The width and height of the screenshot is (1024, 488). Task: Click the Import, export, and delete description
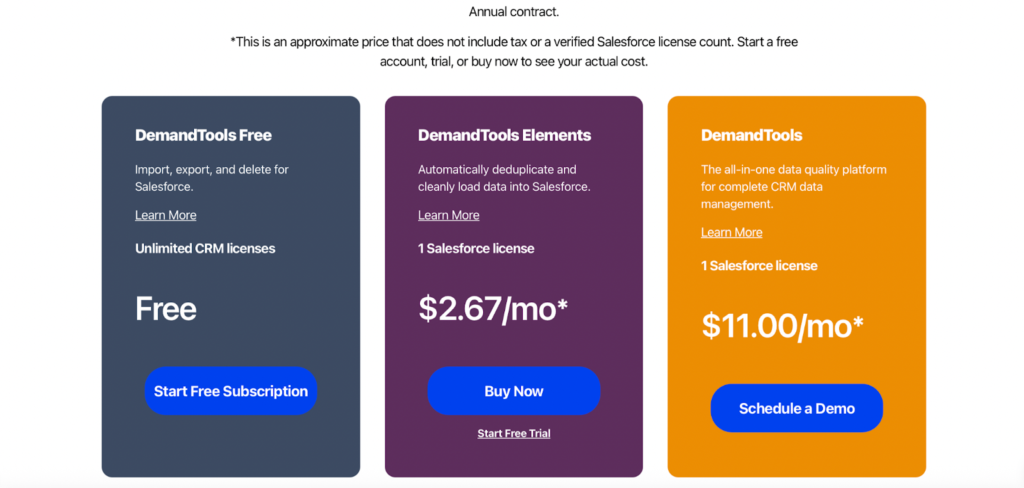click(212, 178)
